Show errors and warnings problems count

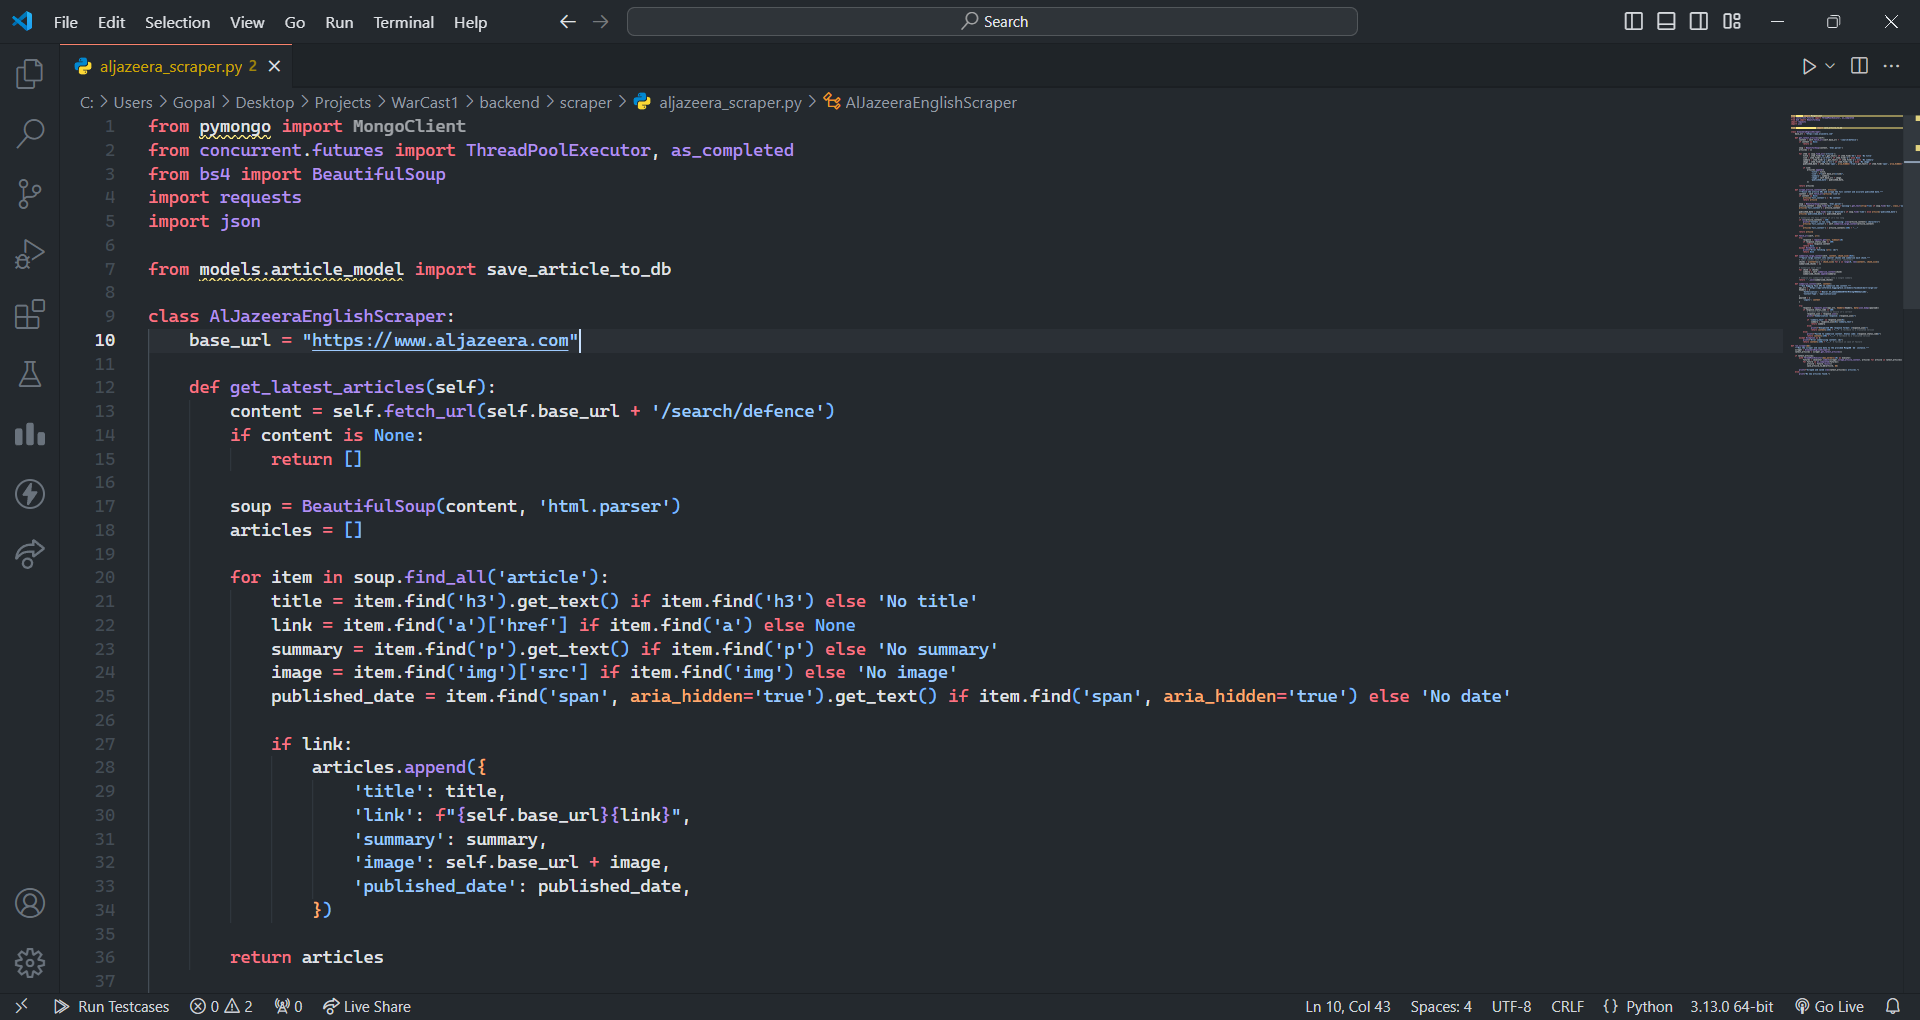pyautogui.click(x=221, y=1006)
